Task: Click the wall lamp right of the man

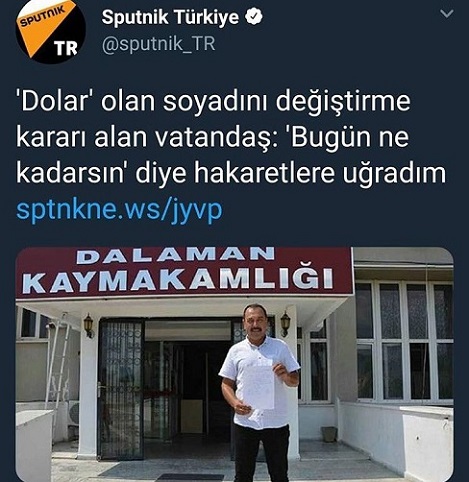Action: (285, 324)
